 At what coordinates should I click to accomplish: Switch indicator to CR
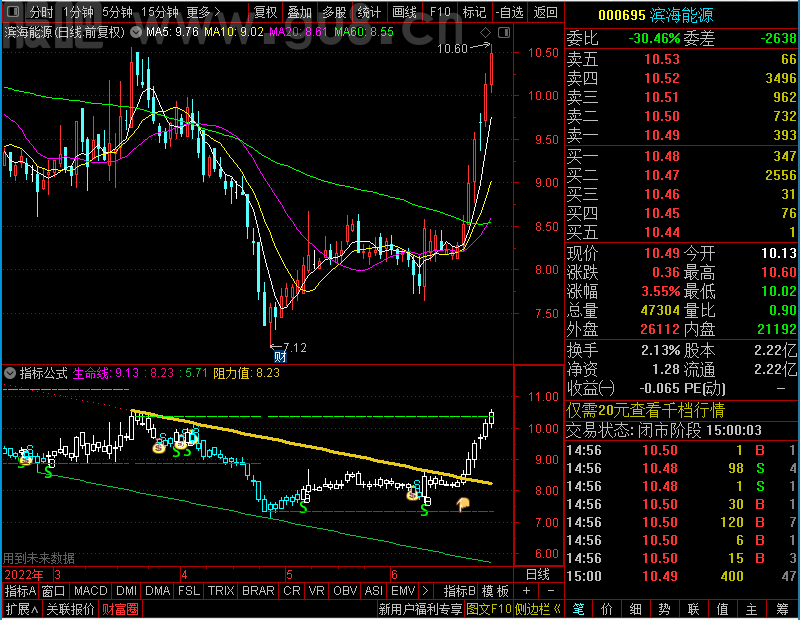[x=291, y=591]
